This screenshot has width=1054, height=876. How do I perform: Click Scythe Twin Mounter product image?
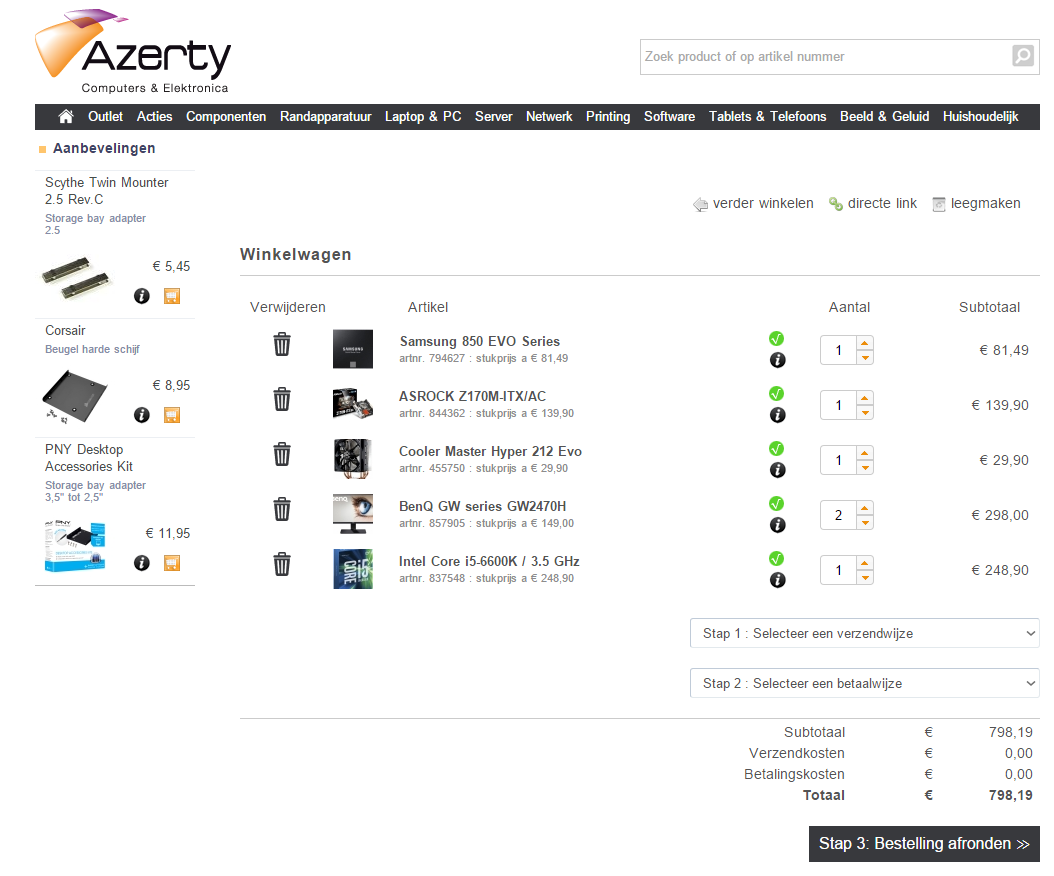click(x=76, y=277)
